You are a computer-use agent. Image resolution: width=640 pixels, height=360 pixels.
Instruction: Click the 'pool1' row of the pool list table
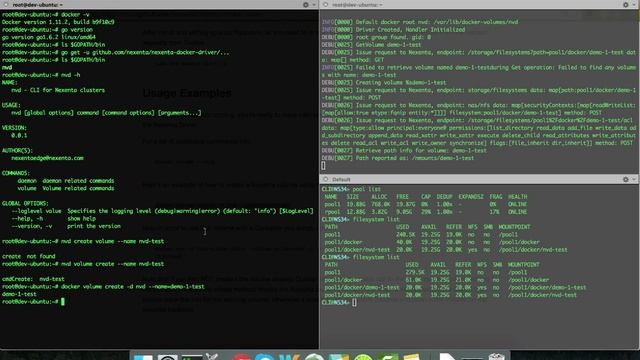pyautogui.click(x=426, y=204)
